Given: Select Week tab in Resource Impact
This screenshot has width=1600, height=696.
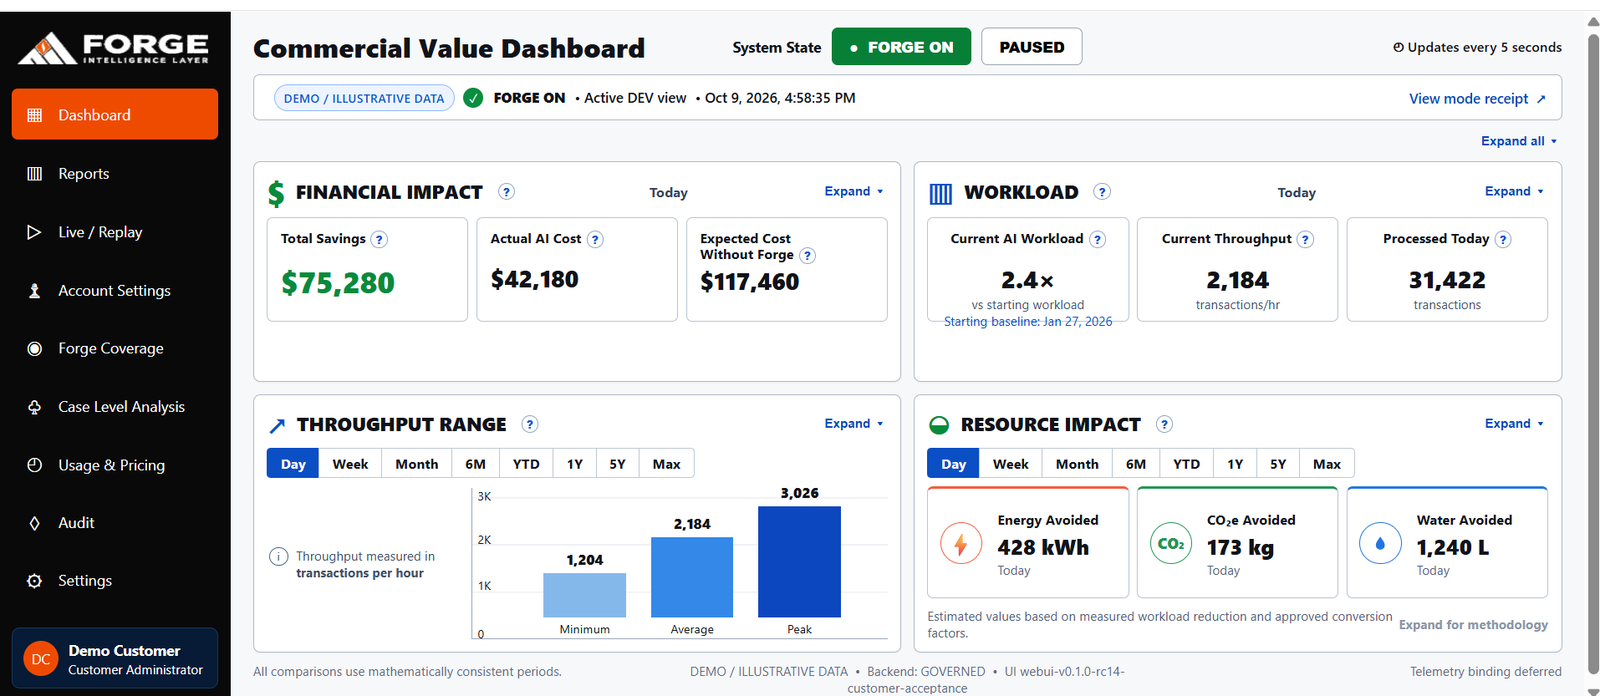Looking at the screenshot, I should click(1011, 464).
